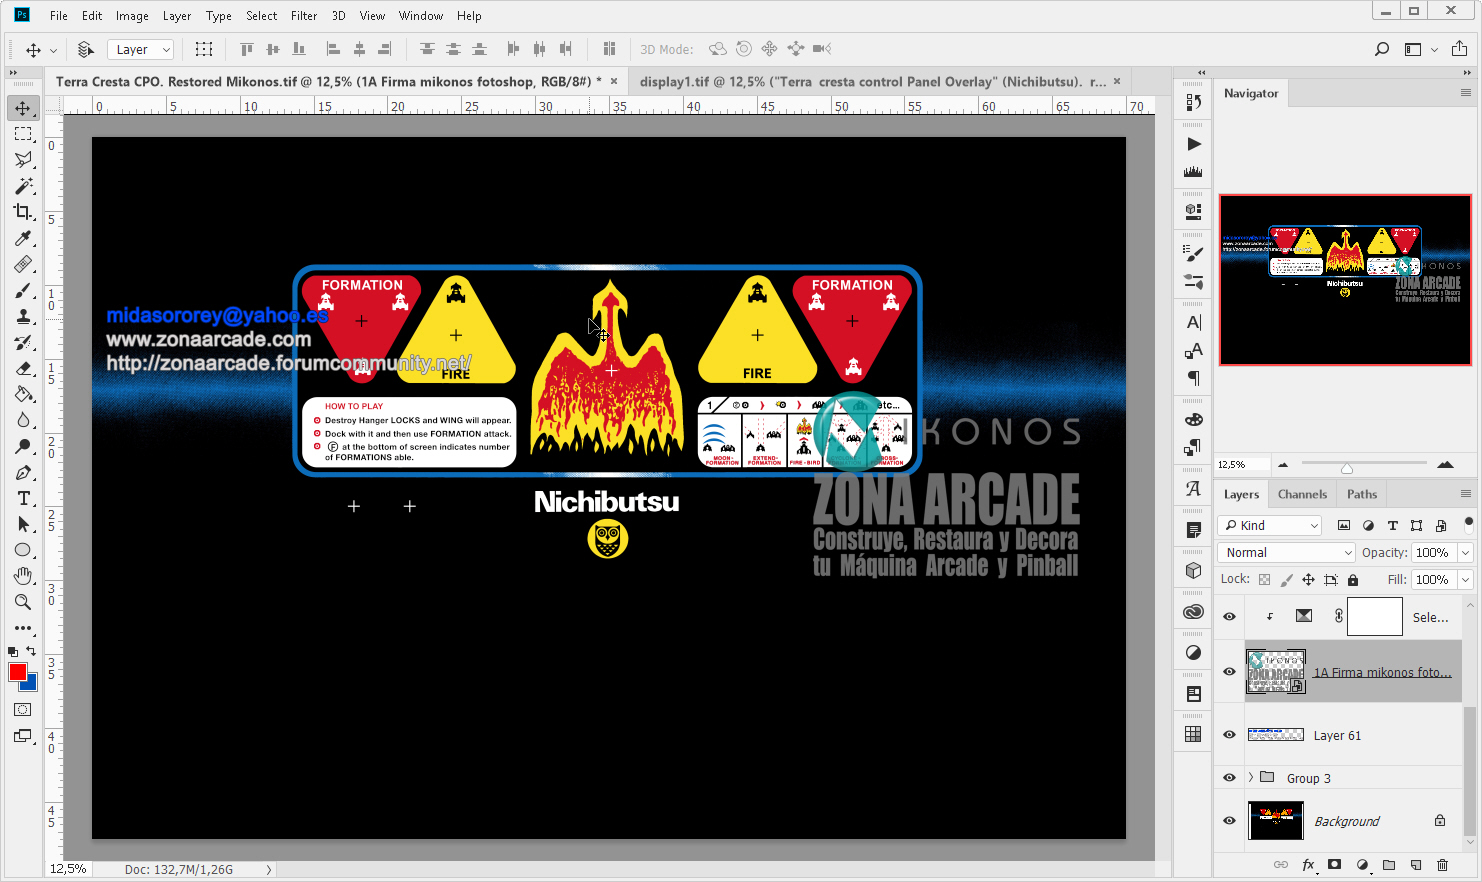1482x882 pixels.
Task: Click the red foreground color swatch
Action: point(17,672)
